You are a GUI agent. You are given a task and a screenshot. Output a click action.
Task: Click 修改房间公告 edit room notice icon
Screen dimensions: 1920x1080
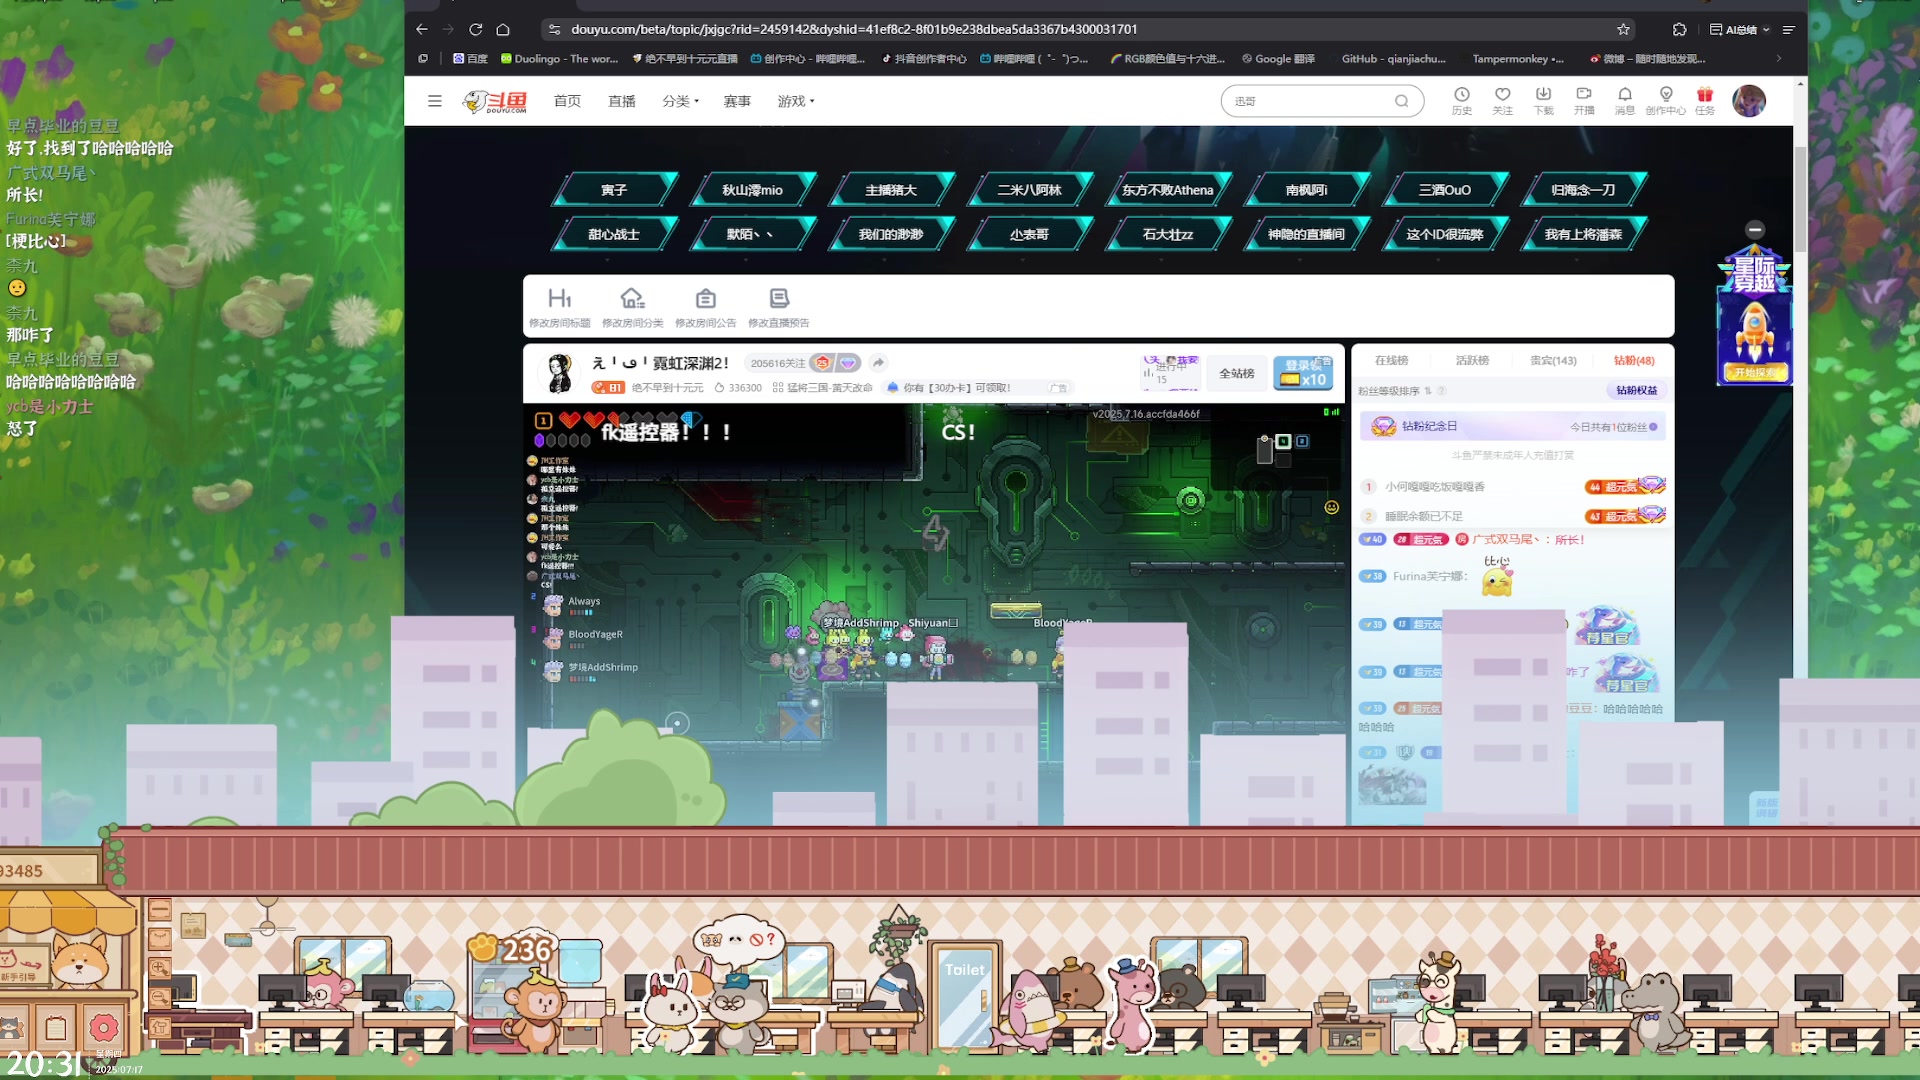click(705, 307)
